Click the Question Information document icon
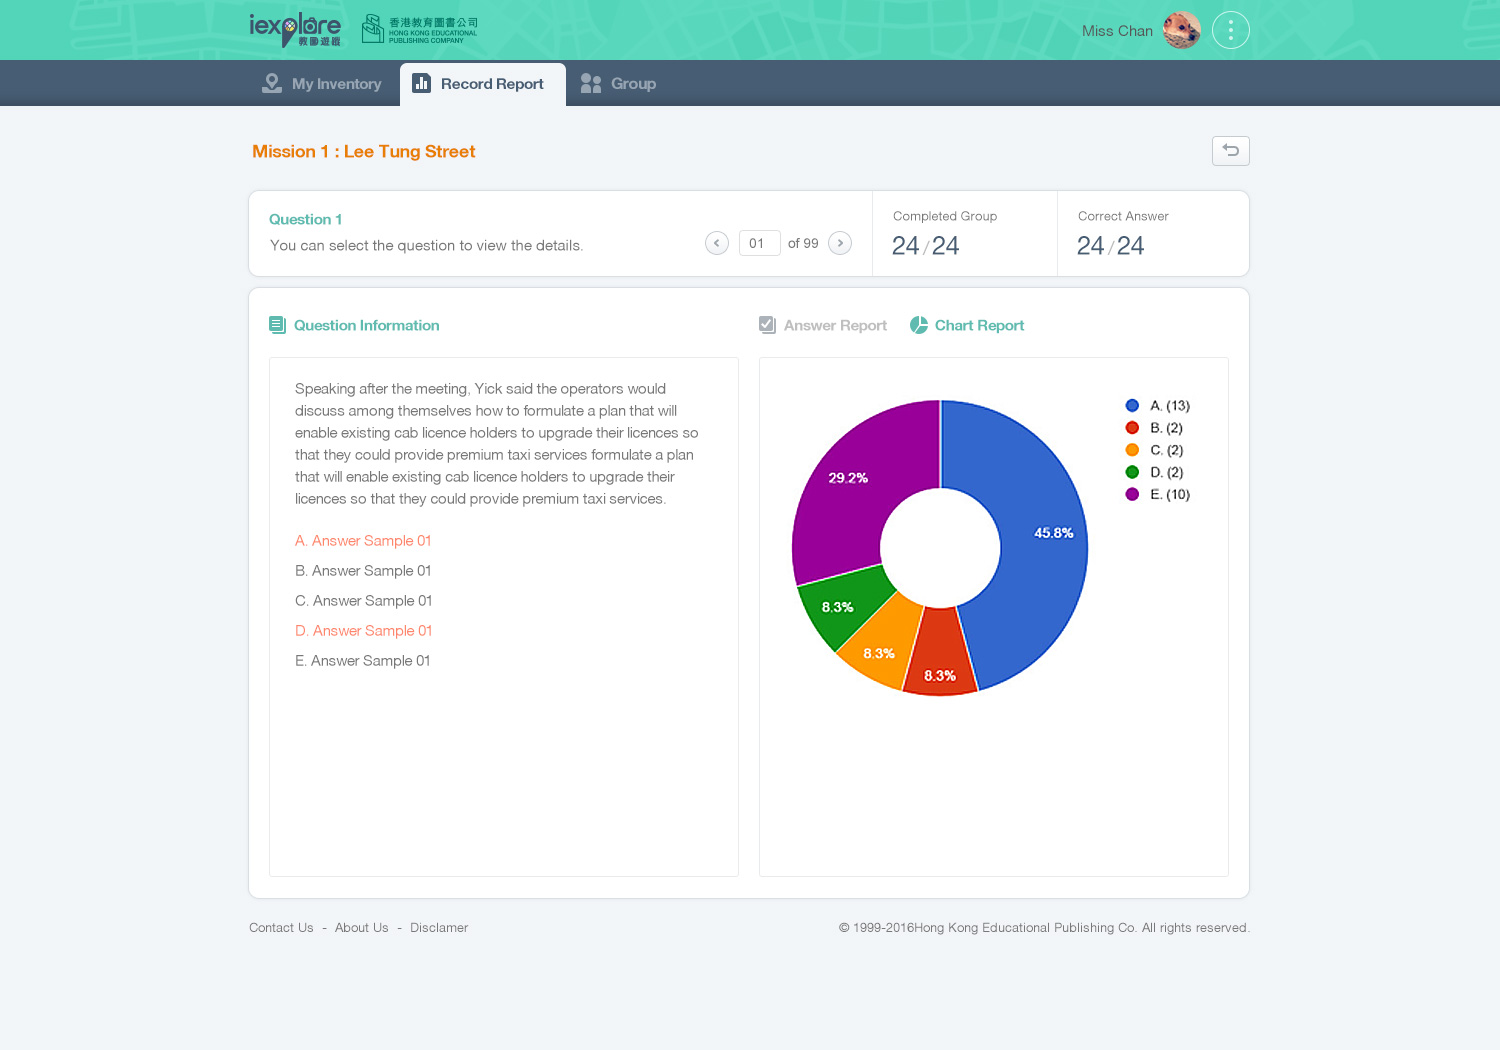This screenshot has width=1500, height=1050. (277, 325)
